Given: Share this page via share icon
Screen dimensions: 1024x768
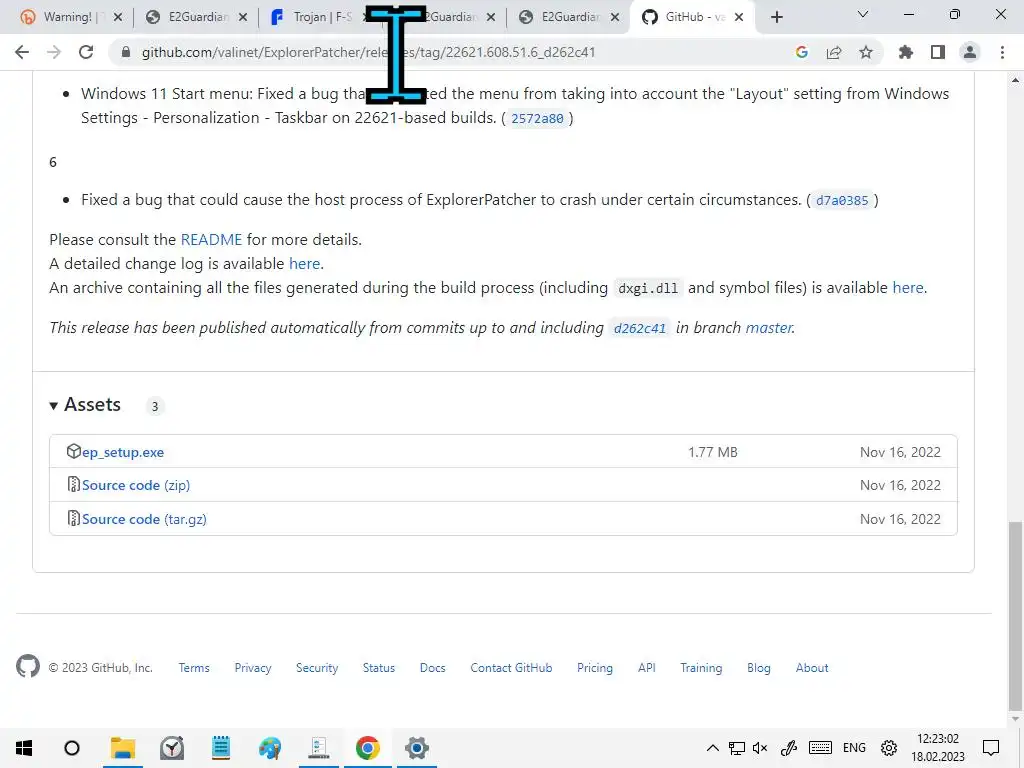Looking at the screenshot, I should [x=834, y=52].
